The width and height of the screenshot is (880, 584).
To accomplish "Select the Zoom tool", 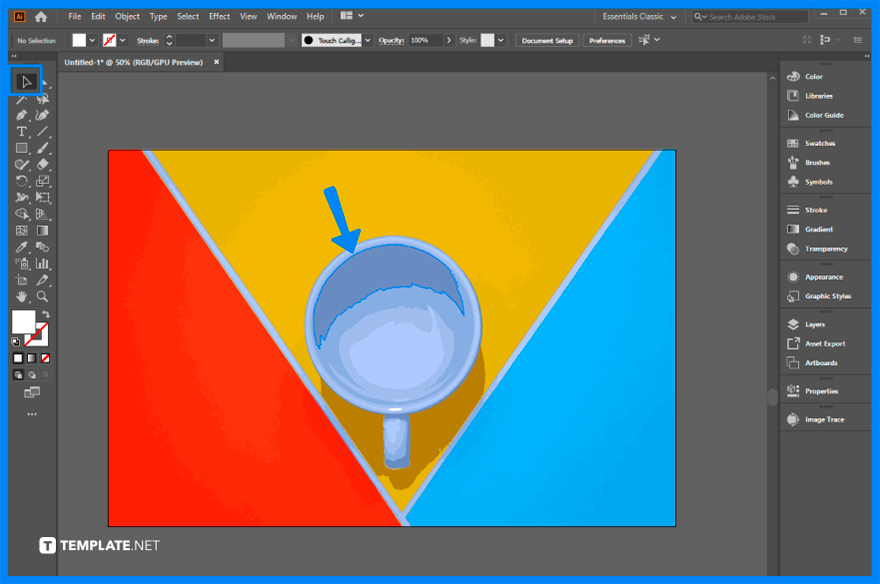I will (x=43, y=296).
